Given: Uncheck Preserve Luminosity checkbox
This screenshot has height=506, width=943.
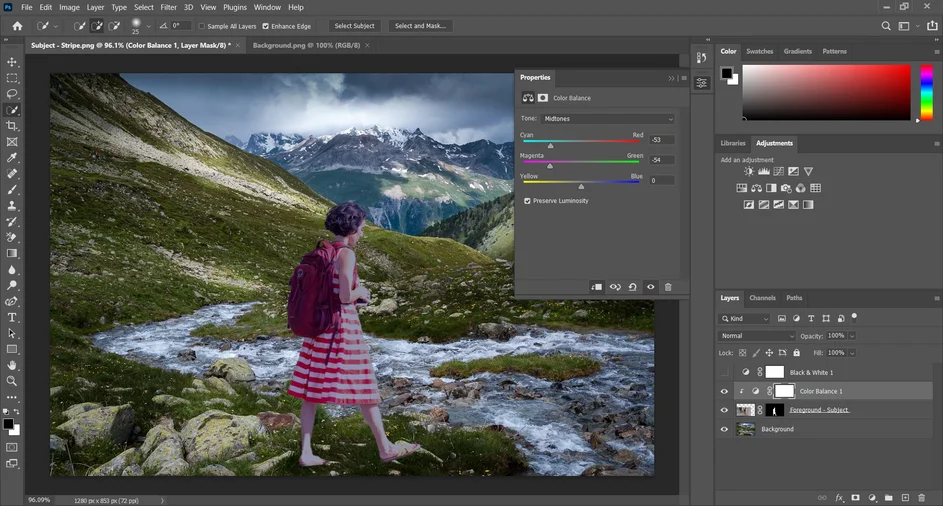Looking at the screenshot, I should point(528,201).
